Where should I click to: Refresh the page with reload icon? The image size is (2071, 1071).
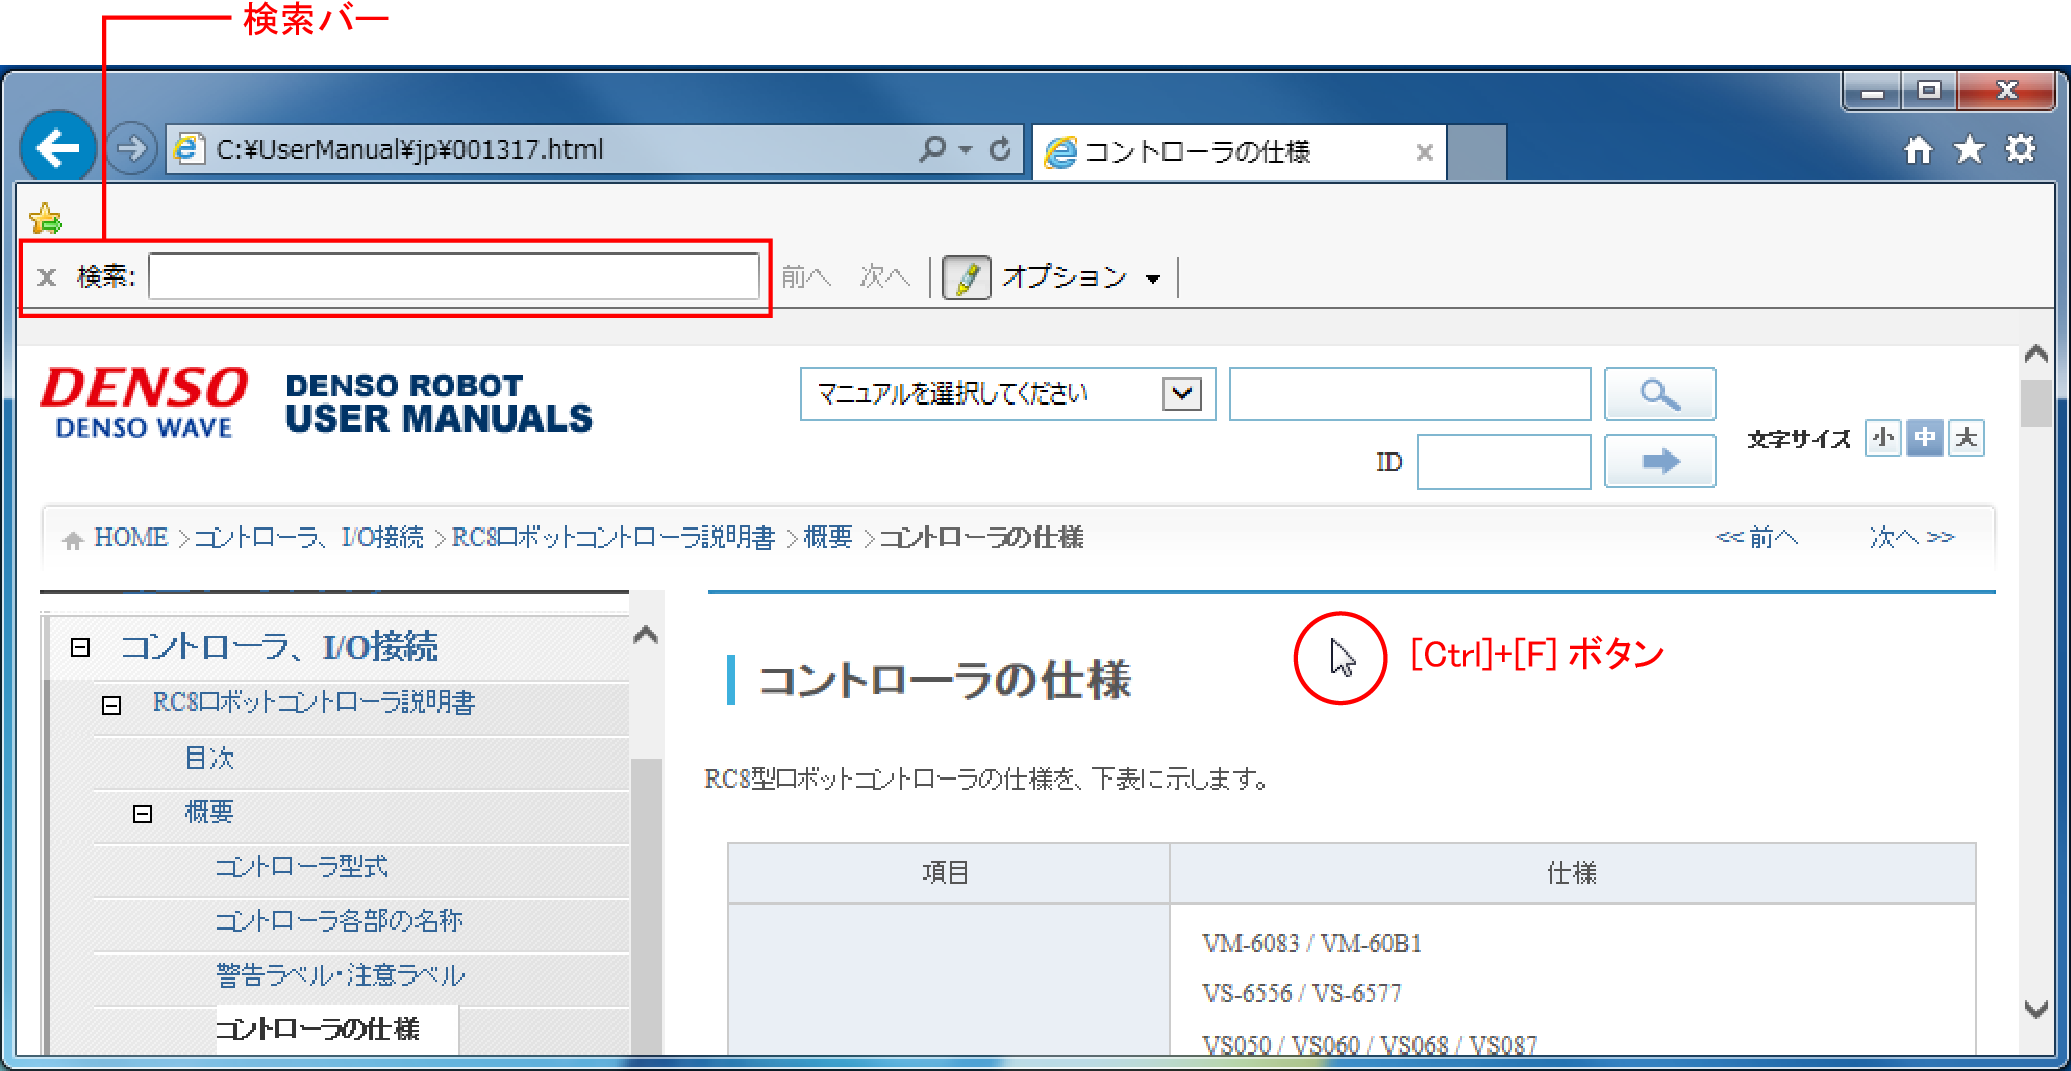pyautogui.click(x=1000, y=150)
